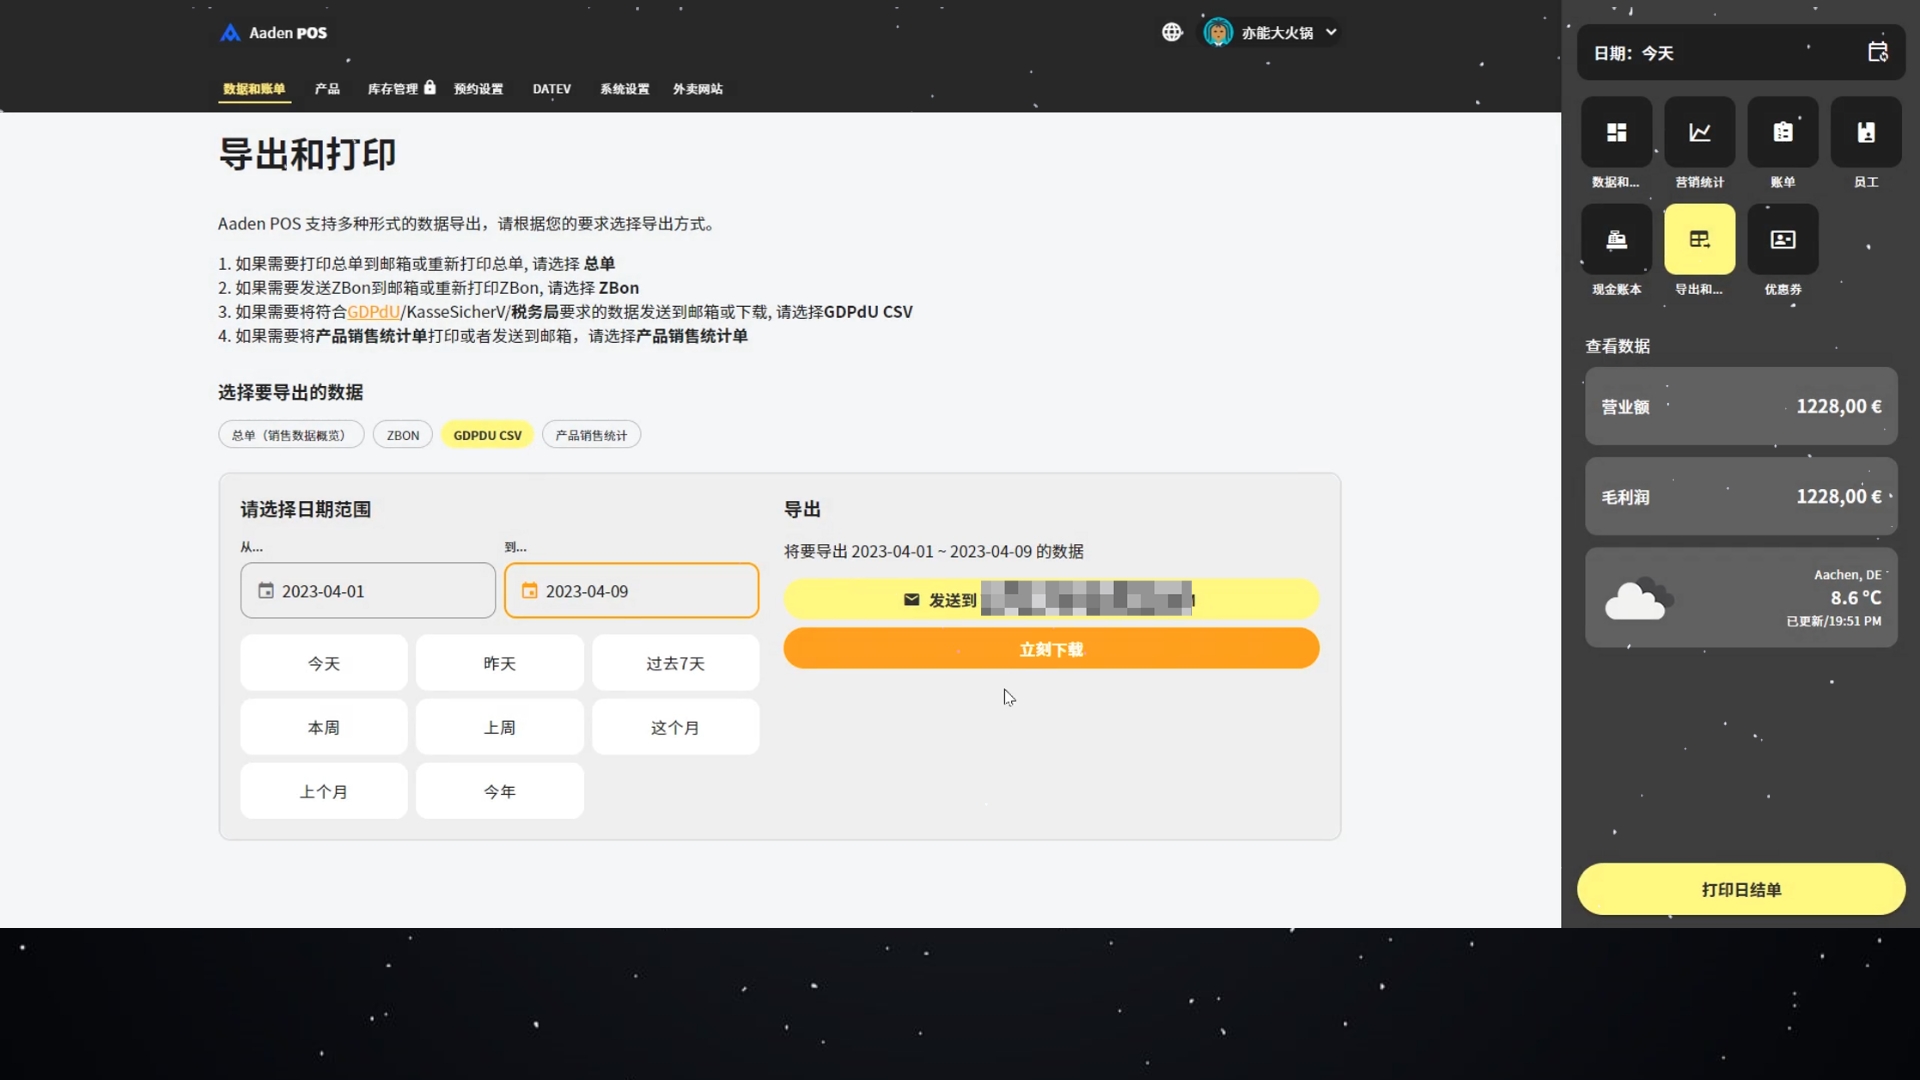Screen dimensions: 1920x1080
Task: Select the 产品销售统计 export chip
Action: [591, 435]
